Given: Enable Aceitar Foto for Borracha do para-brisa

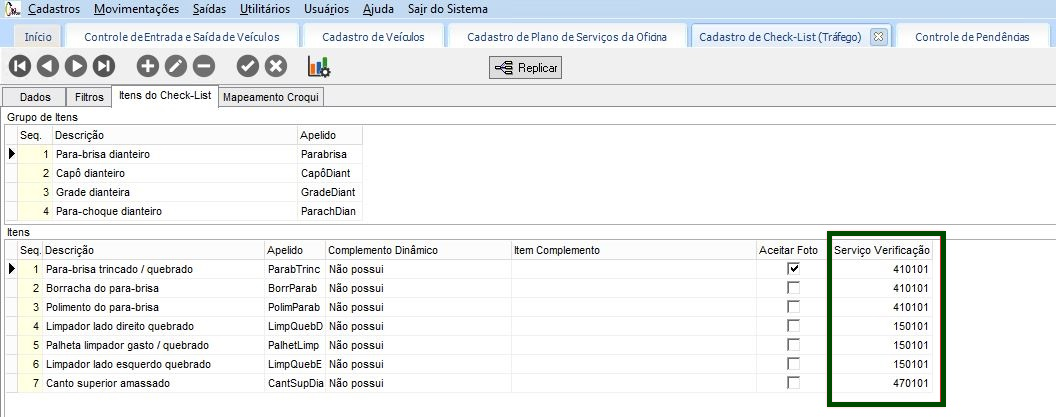Looking at the screenshot, I should 794,288.
